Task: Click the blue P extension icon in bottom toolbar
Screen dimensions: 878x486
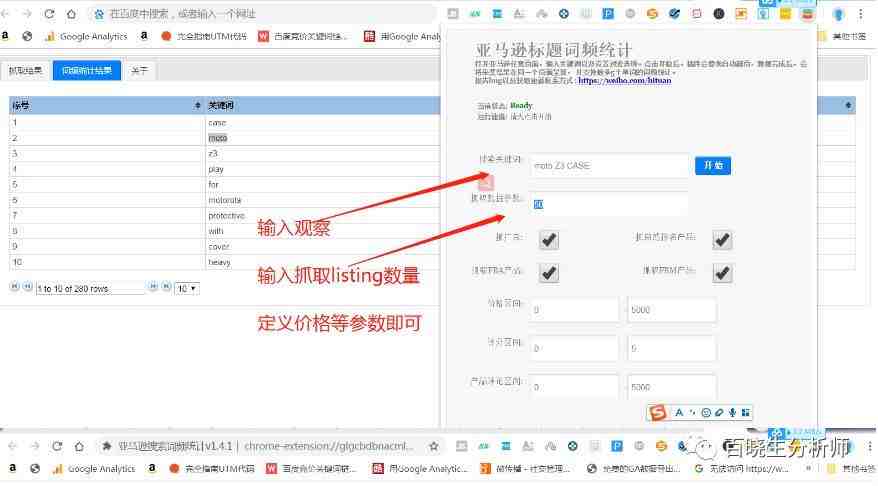Action: click(x=617, y=446)
